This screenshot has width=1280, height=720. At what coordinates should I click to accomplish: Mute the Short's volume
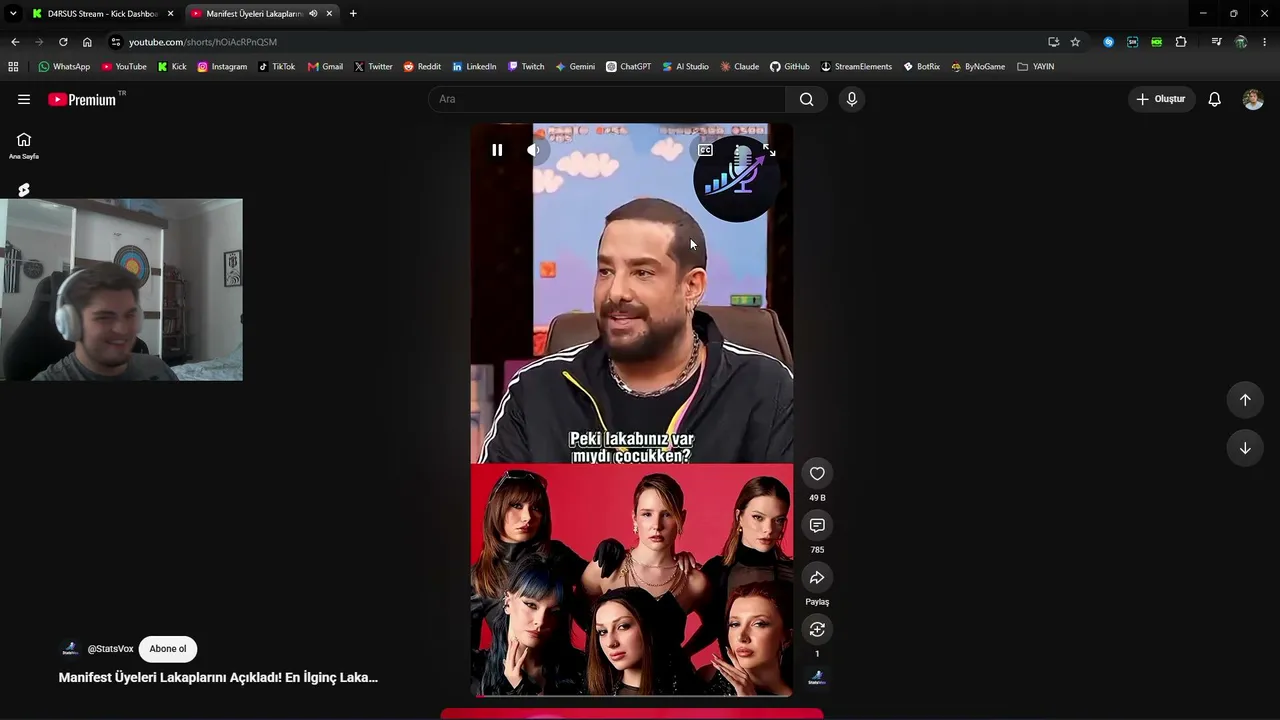pyautogui.click(x=533, y=150)
